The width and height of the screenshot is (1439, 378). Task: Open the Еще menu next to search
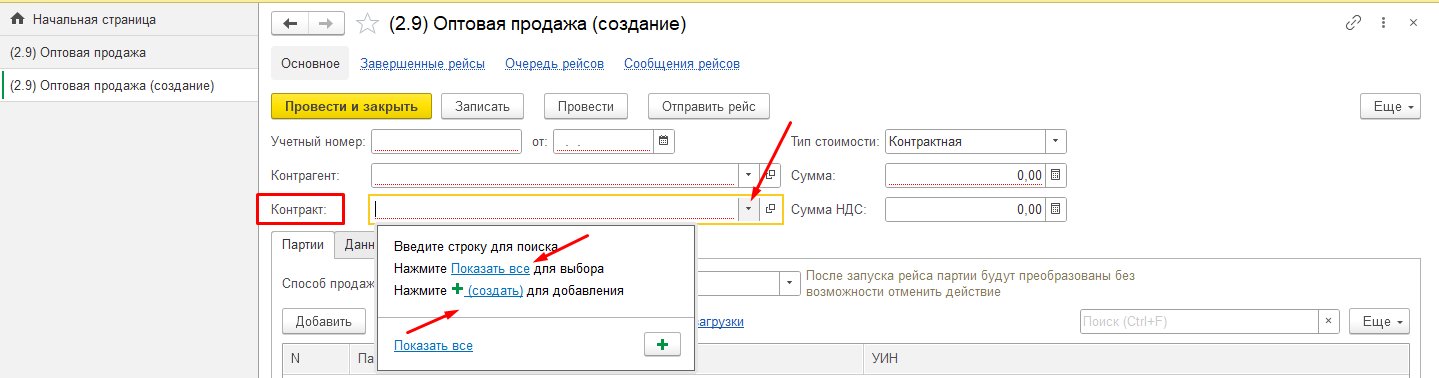[1380, 321]
